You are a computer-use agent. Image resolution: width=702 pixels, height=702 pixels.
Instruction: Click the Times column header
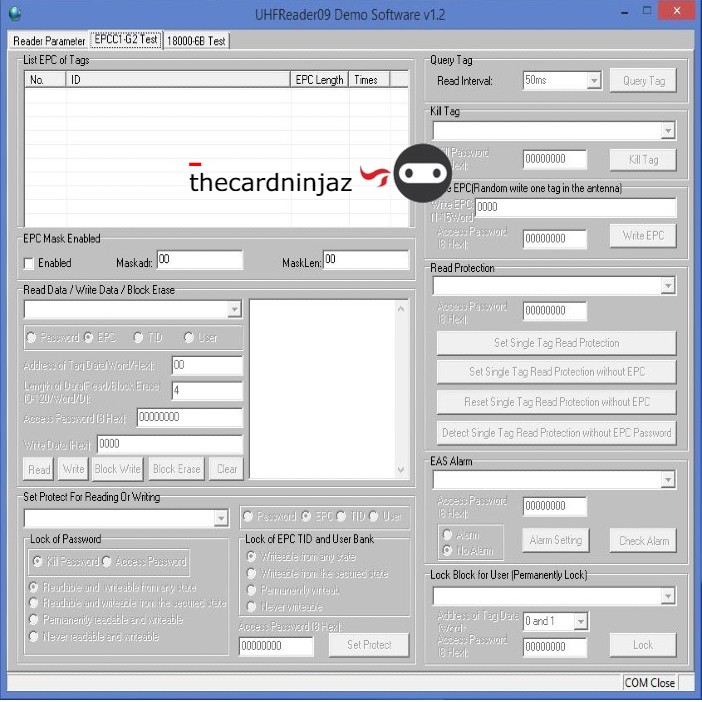click(x=365, y=80)
